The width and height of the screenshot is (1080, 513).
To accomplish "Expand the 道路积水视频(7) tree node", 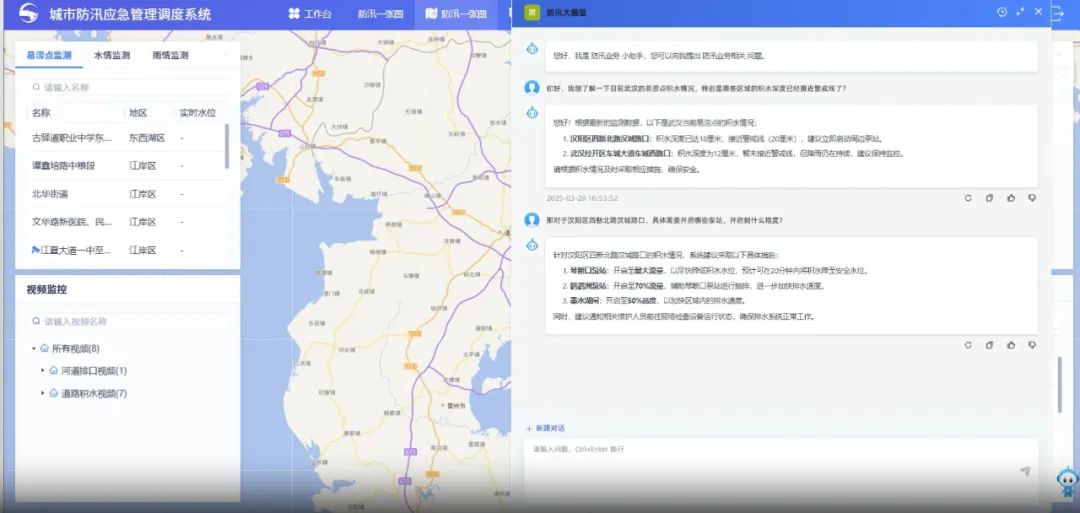I will pos(43,394).
